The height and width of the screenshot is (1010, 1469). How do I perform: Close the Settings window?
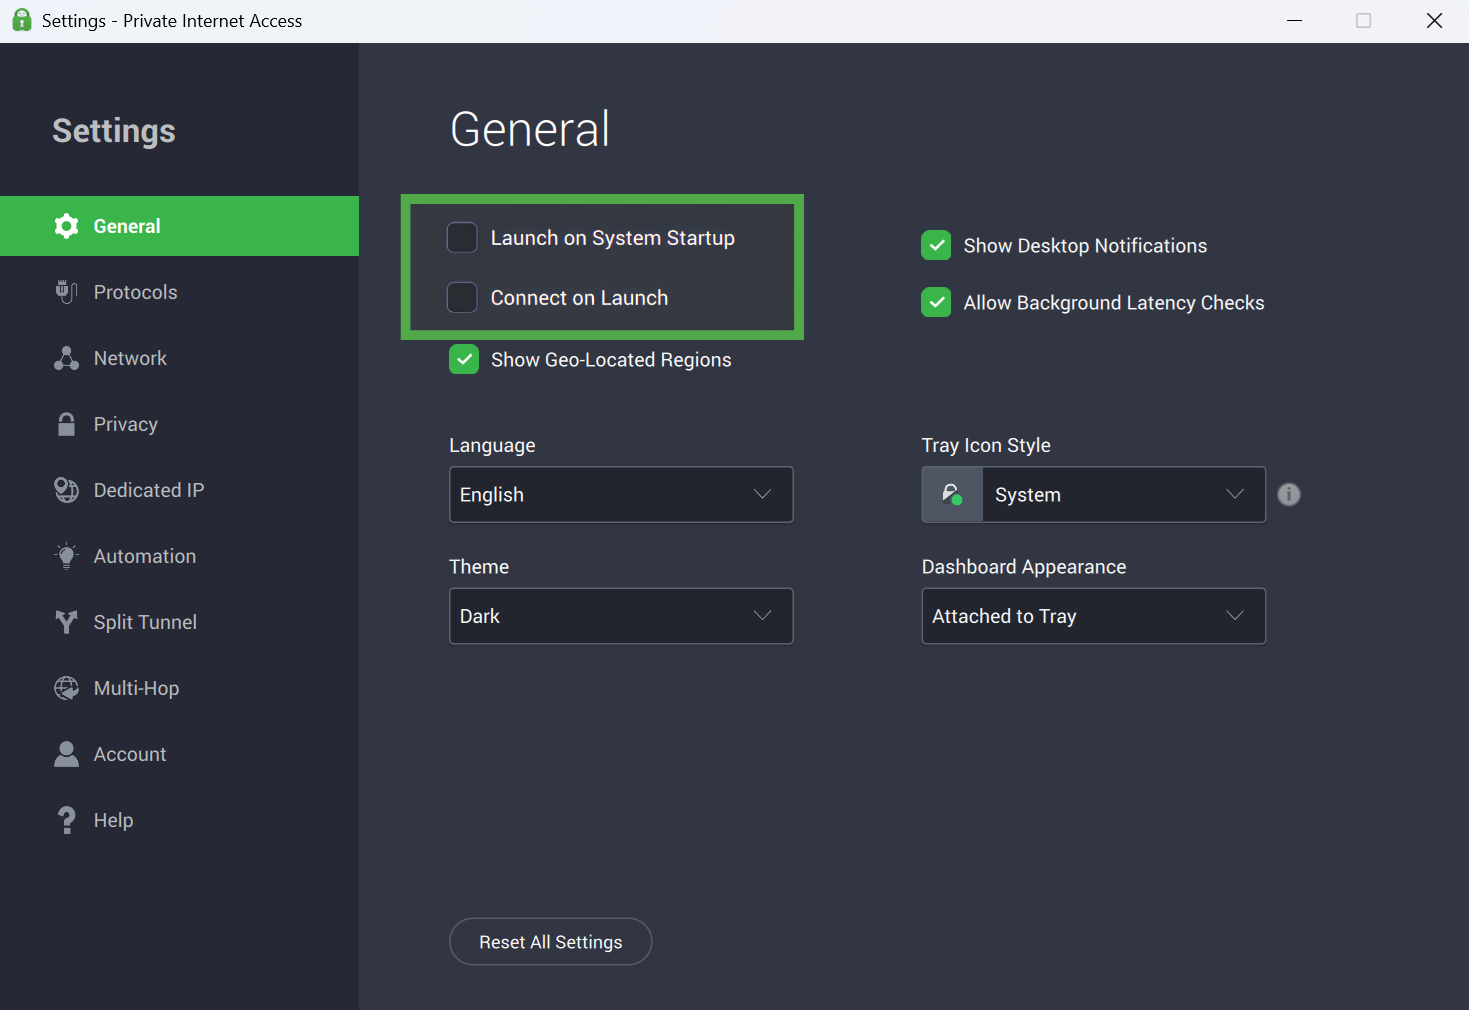(1434, 21)
